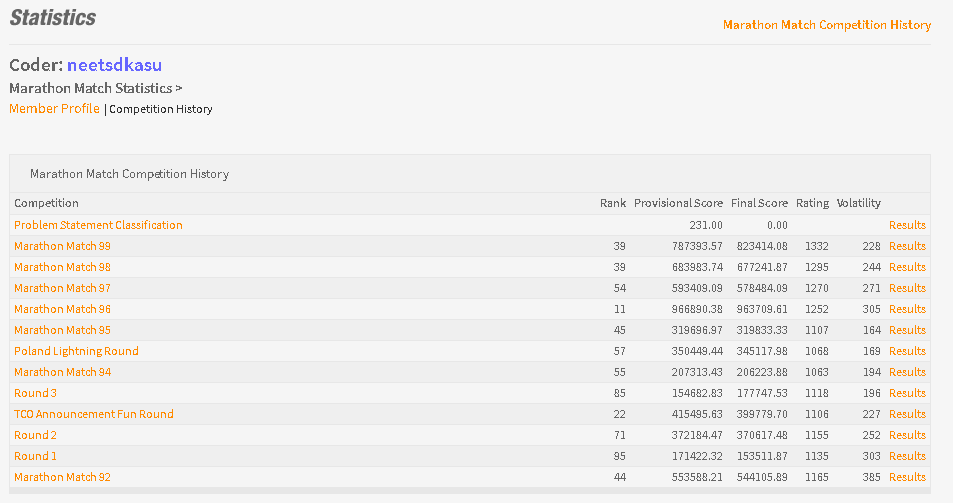Select rating value 1252
The image size is (953, 503).
click(x=817, y=309)
